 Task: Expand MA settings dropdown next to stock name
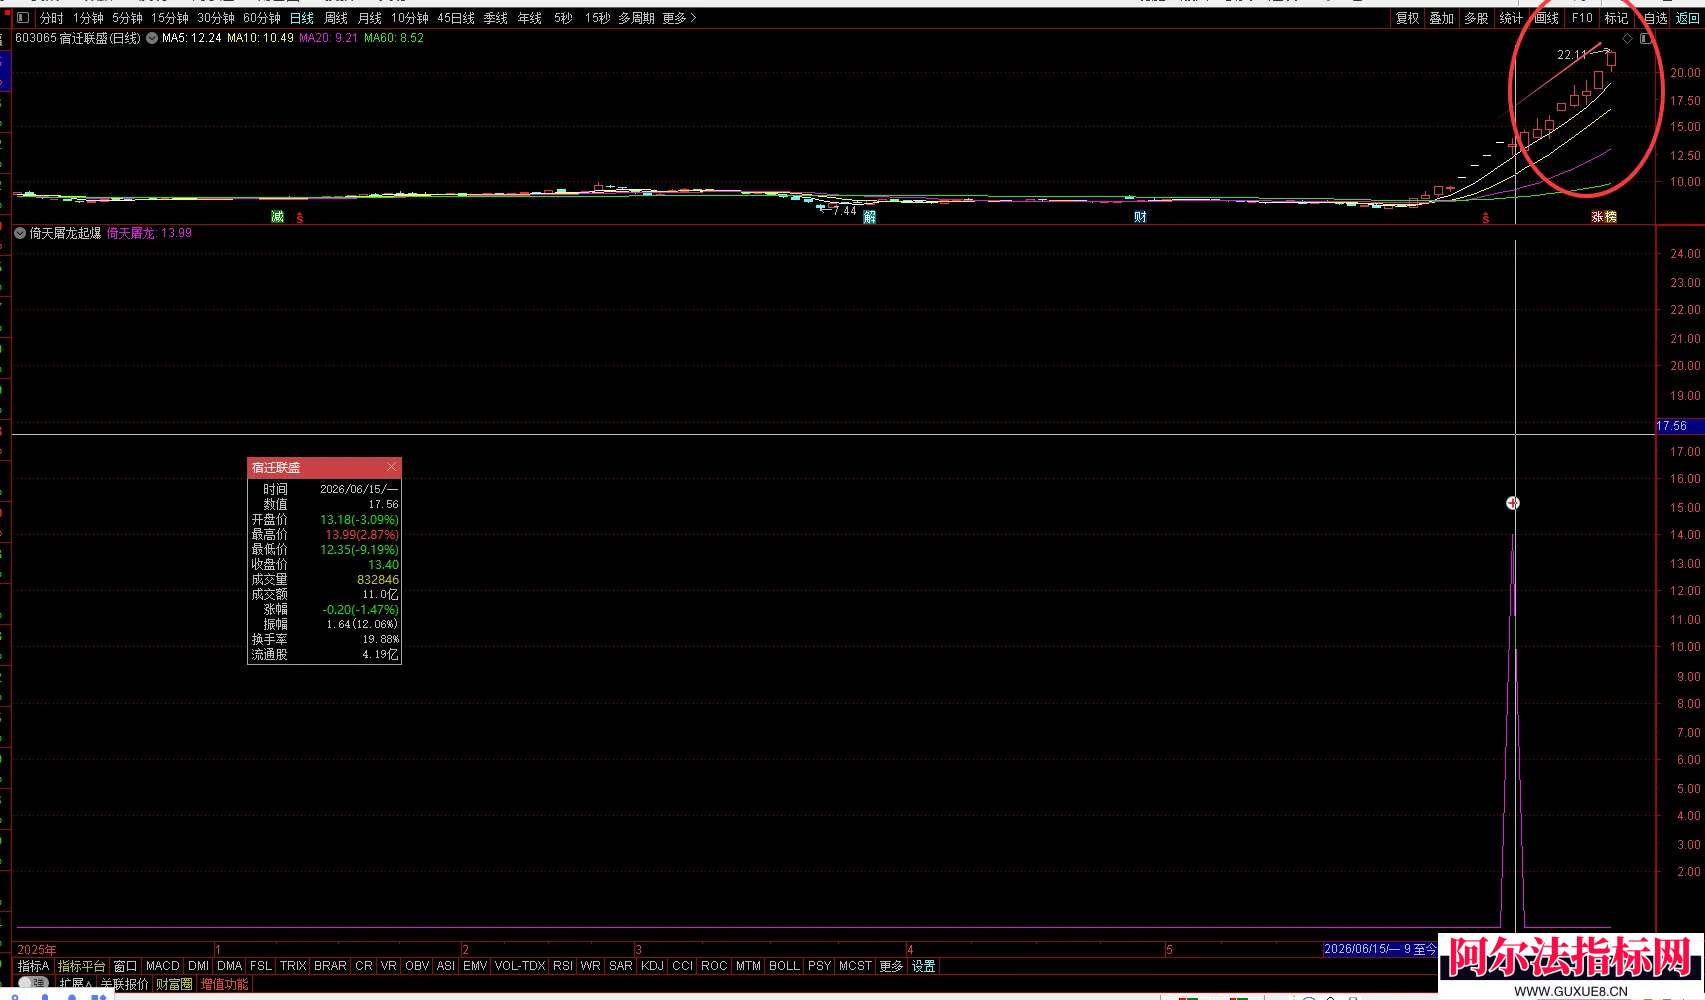[152, 38]
